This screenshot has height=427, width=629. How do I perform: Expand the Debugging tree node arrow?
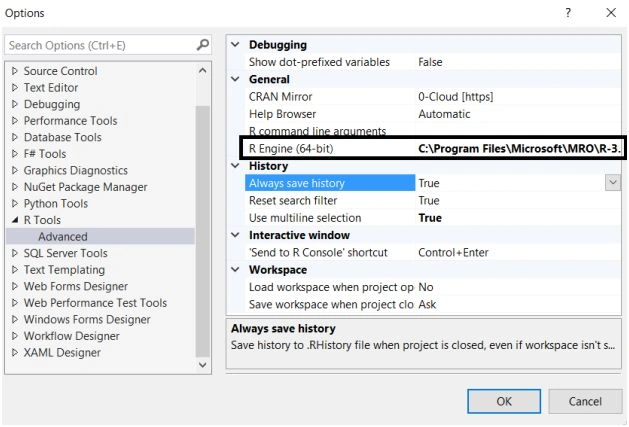coord(15,104)
